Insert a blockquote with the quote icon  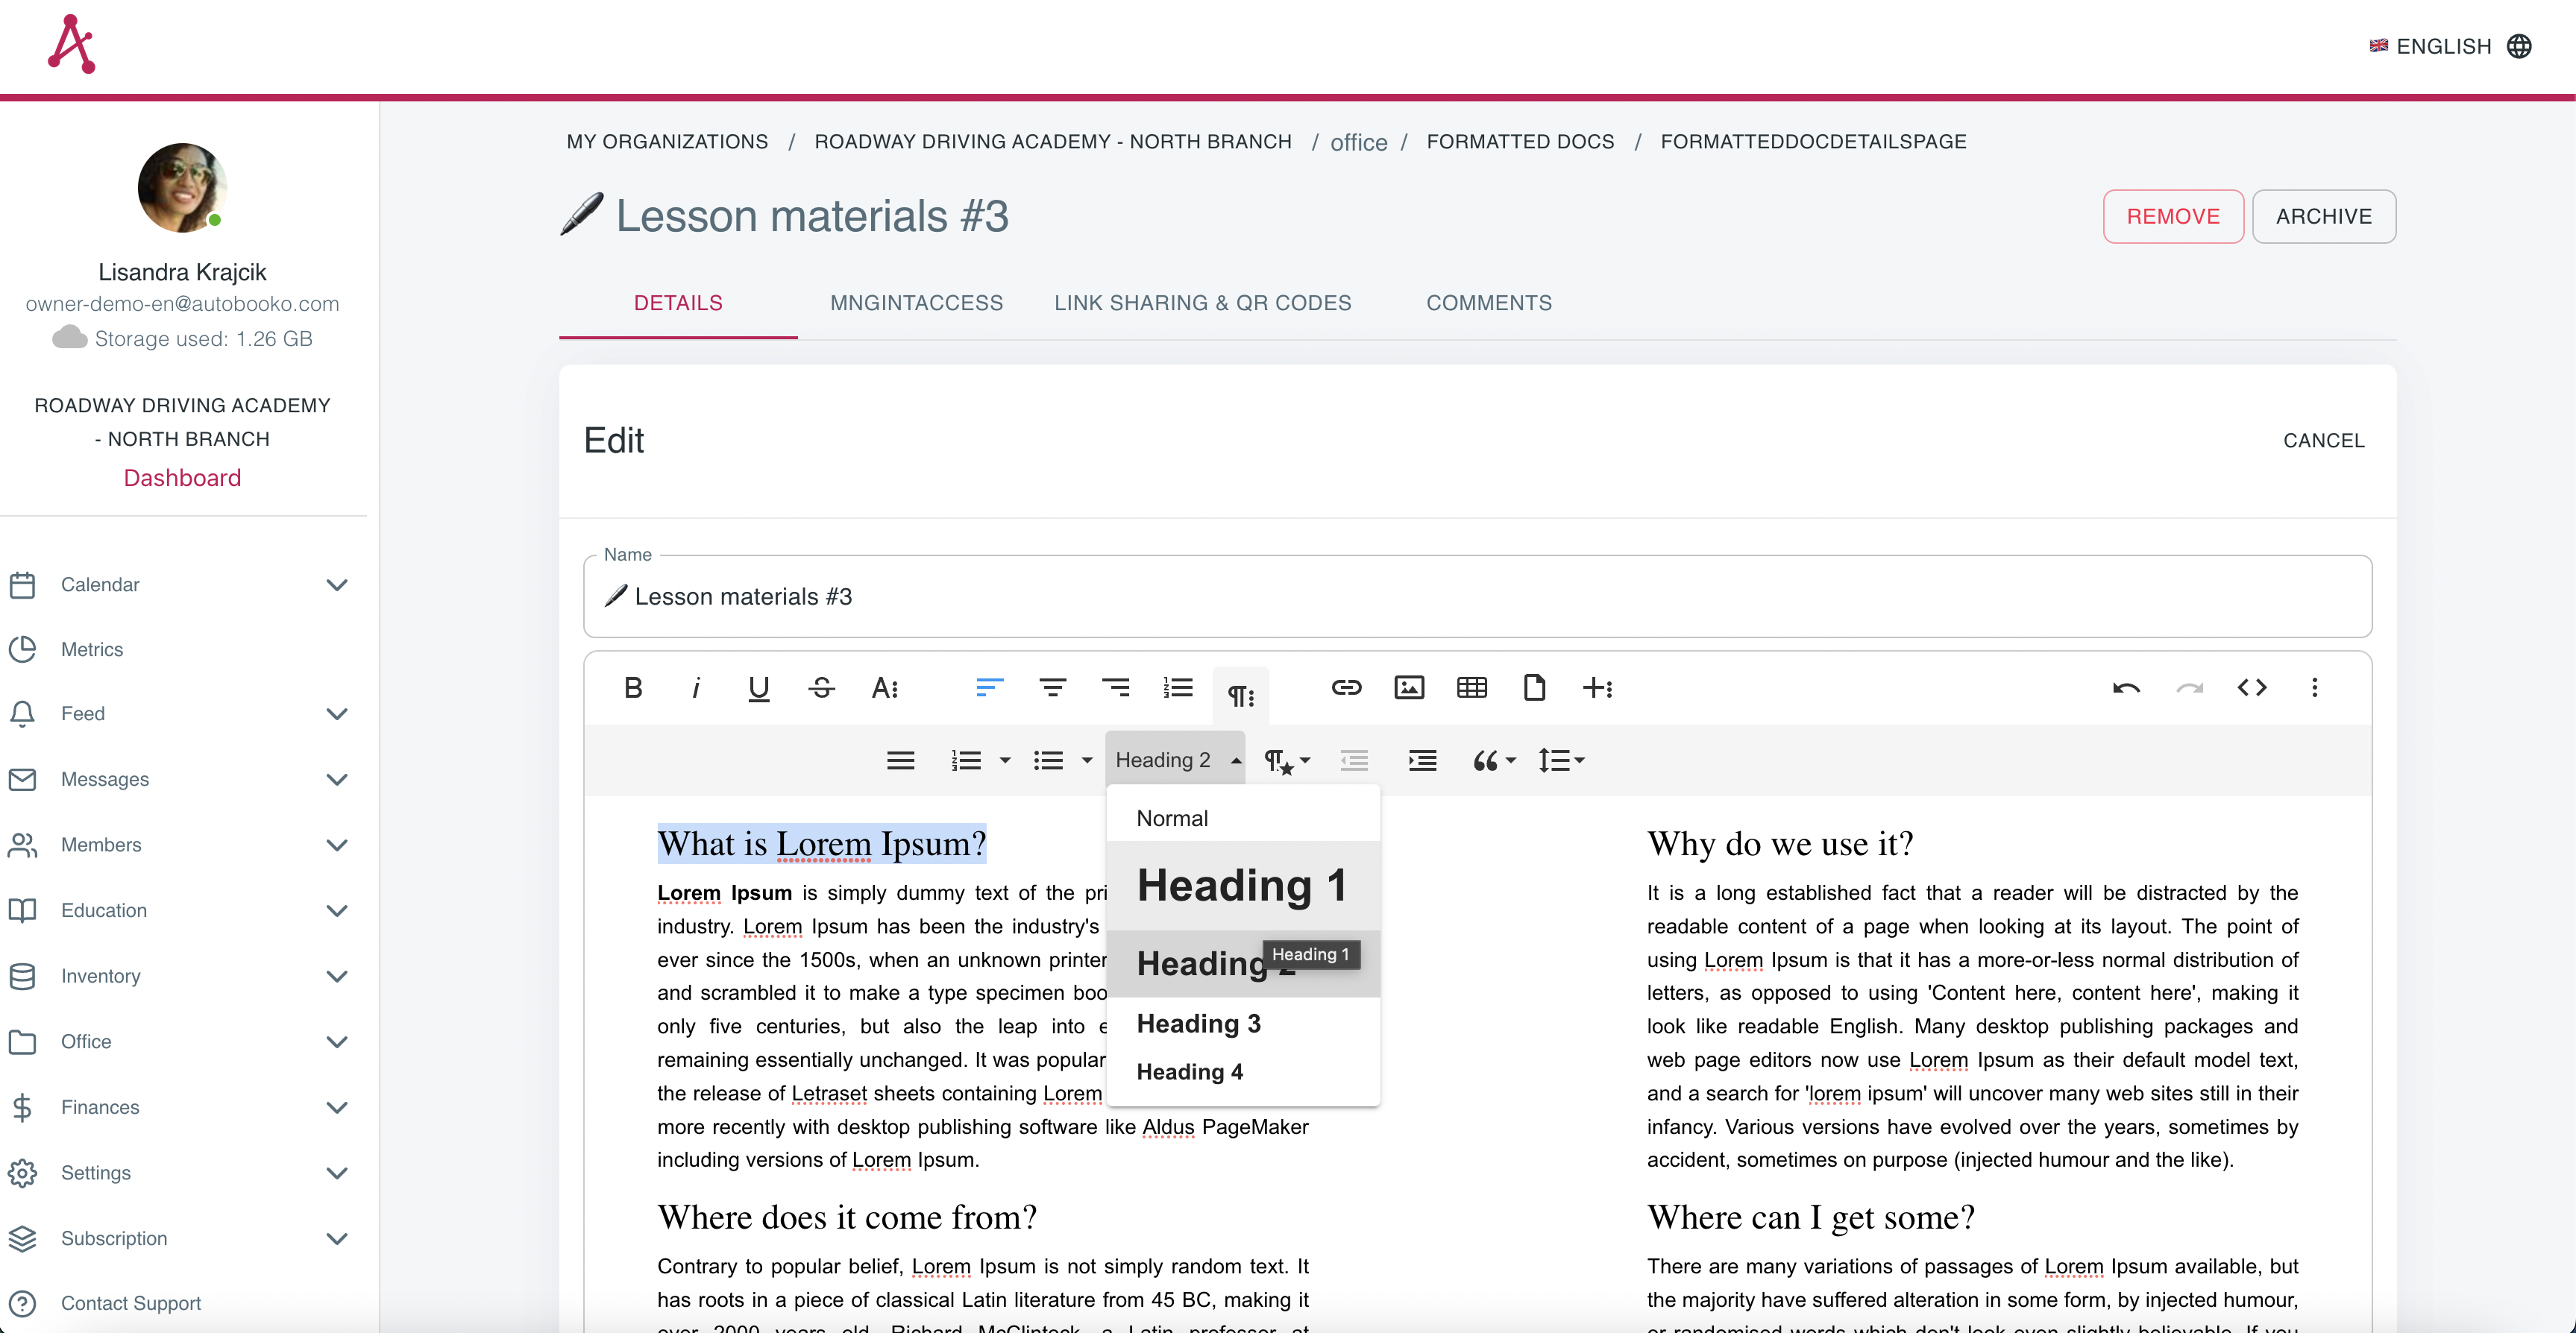tap(1485, 760)
